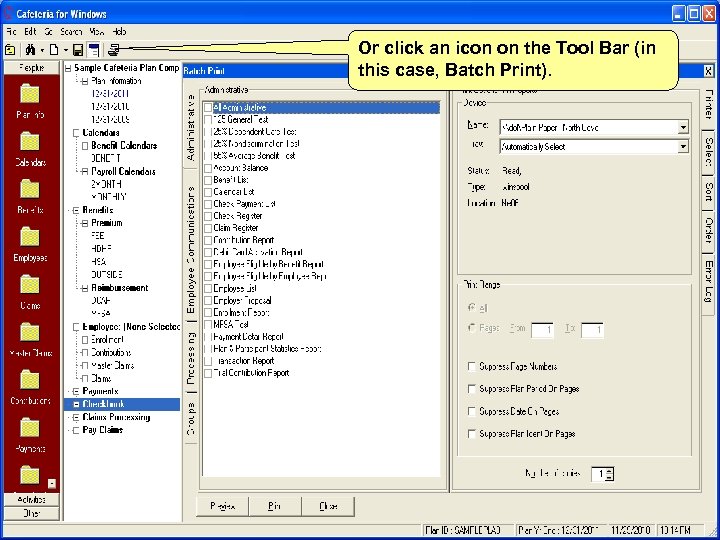Click the Number of Copies stepper arrows

point(609,474)
